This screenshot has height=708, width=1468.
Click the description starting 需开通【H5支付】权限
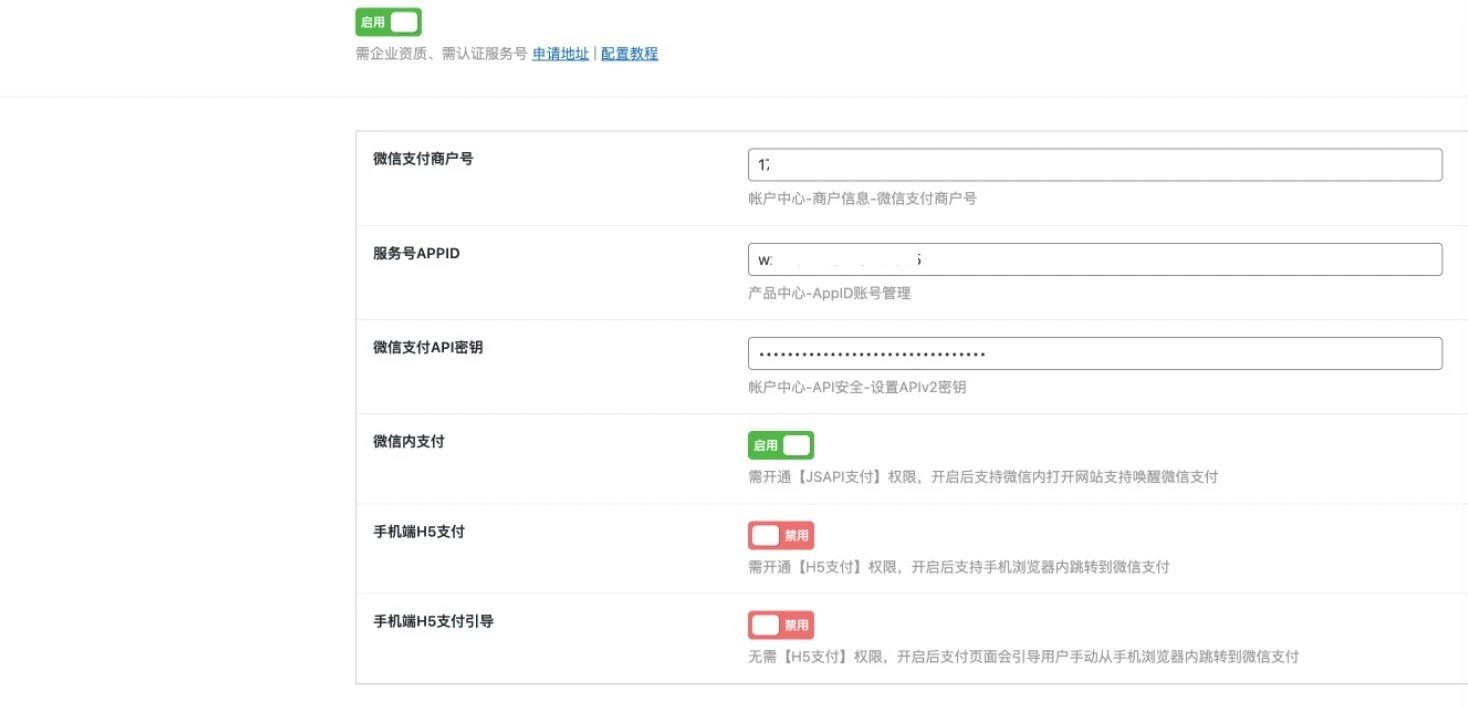[959, 567]
